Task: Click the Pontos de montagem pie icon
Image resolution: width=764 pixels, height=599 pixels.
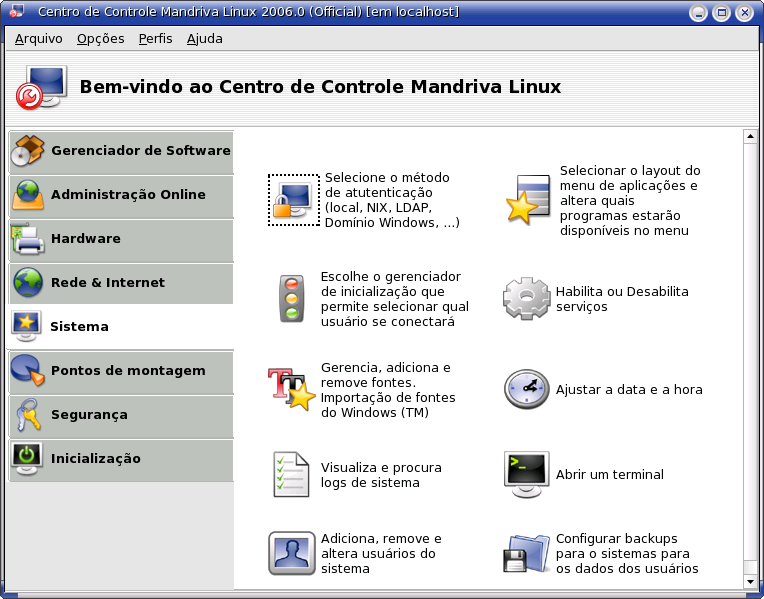Action: (x=28, y=370)
